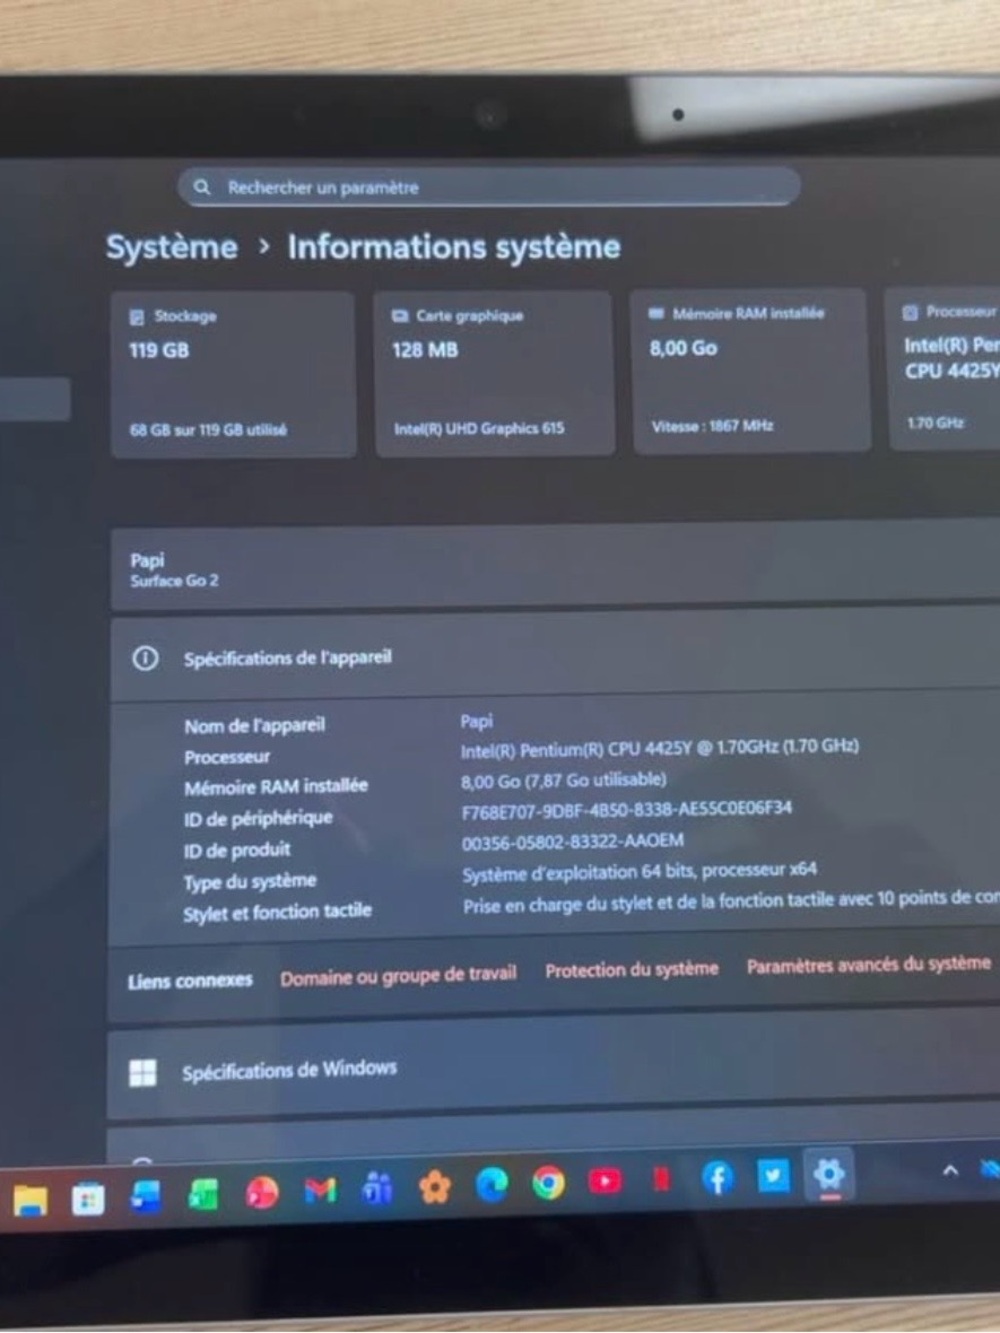Show hidden system tray icons chevron
This screenshot has width=1000, height=1333.
[950, 1170]
